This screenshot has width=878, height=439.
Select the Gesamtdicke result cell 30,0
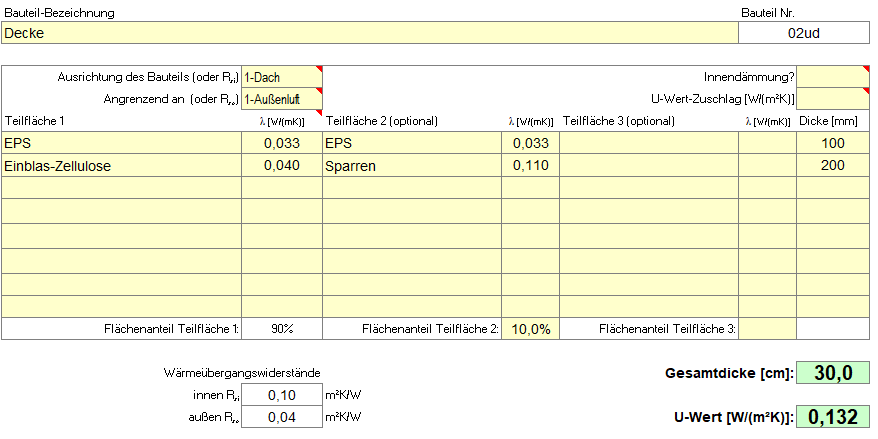point(832,374)
